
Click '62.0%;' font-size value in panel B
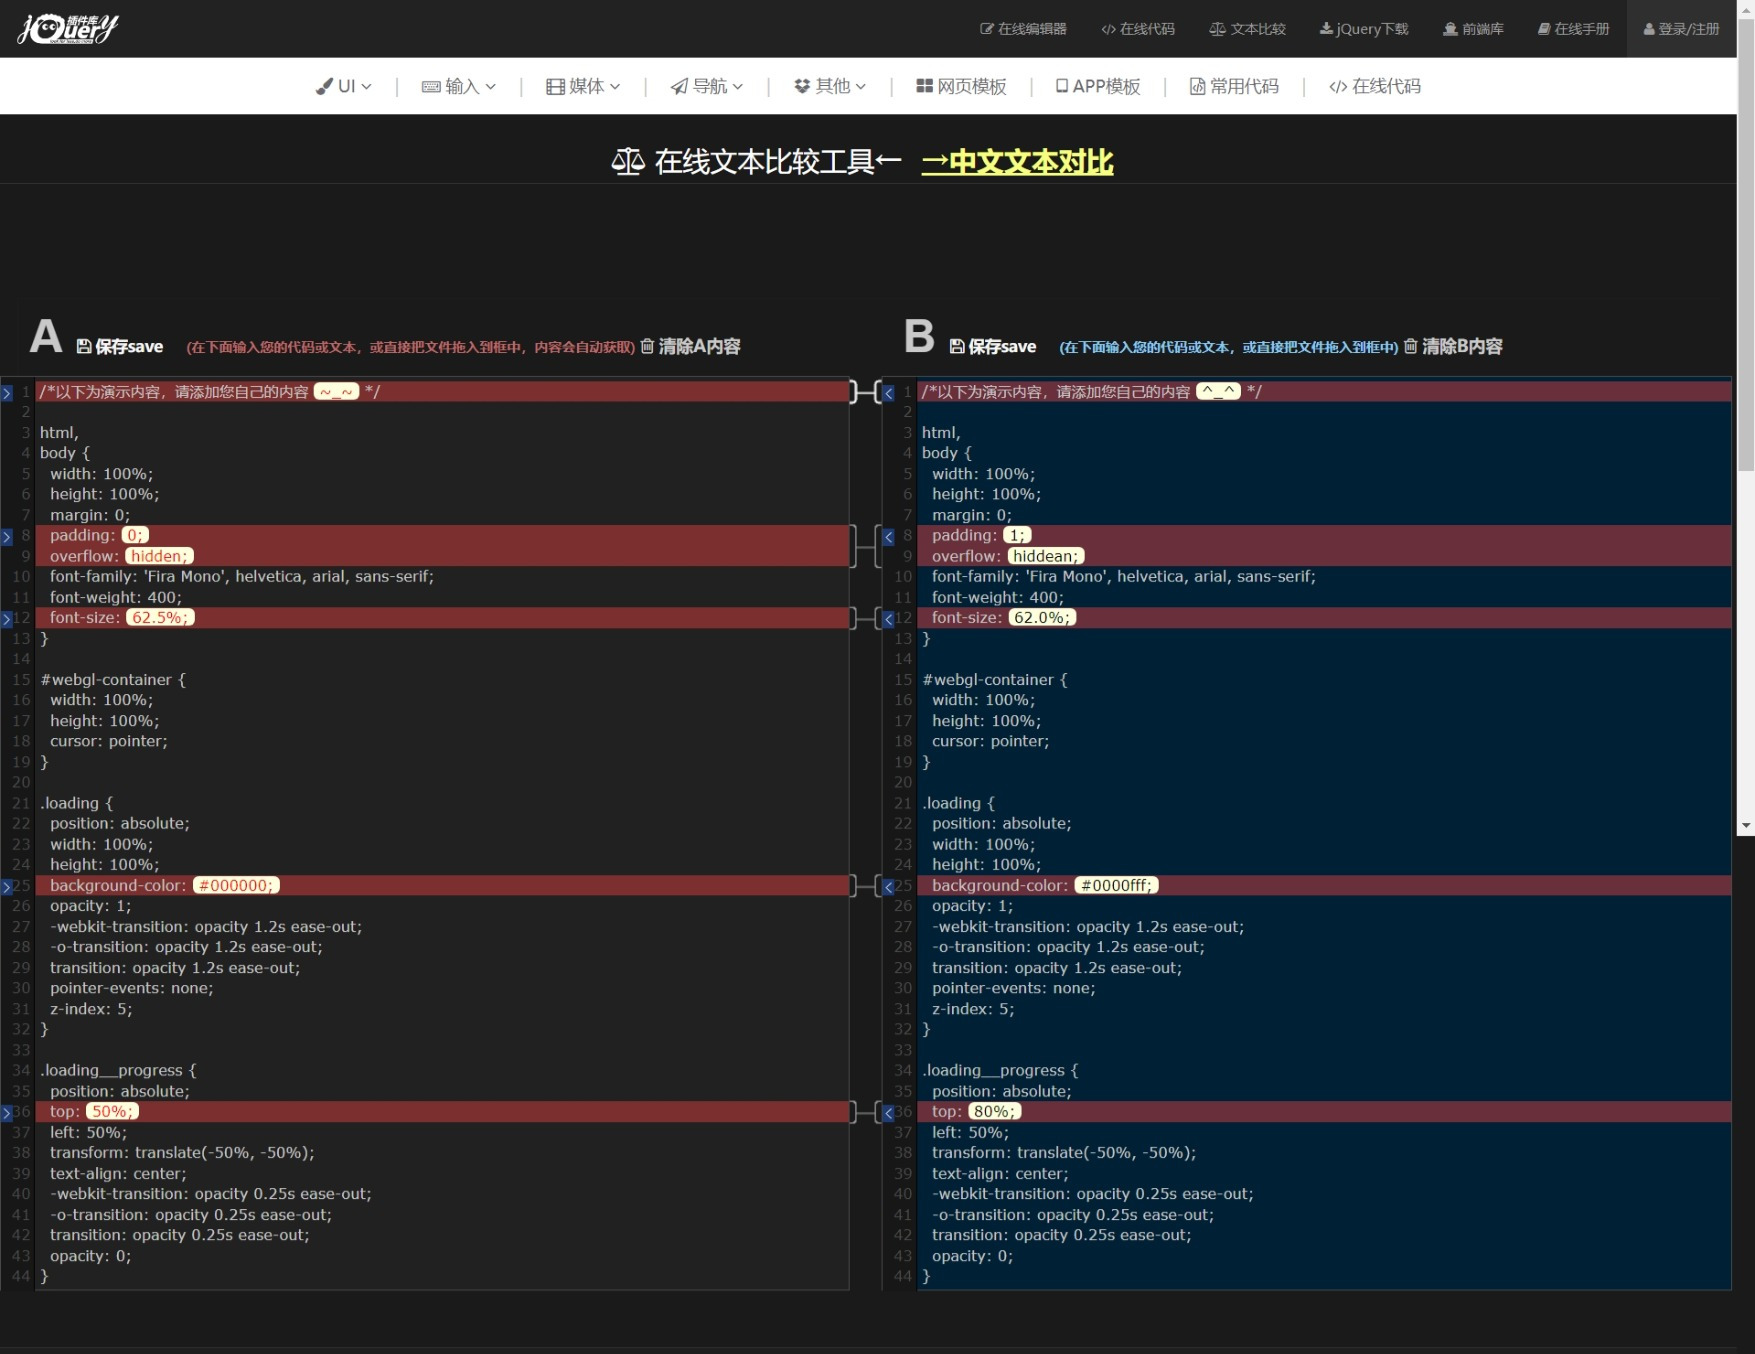tap(1042, 617)
